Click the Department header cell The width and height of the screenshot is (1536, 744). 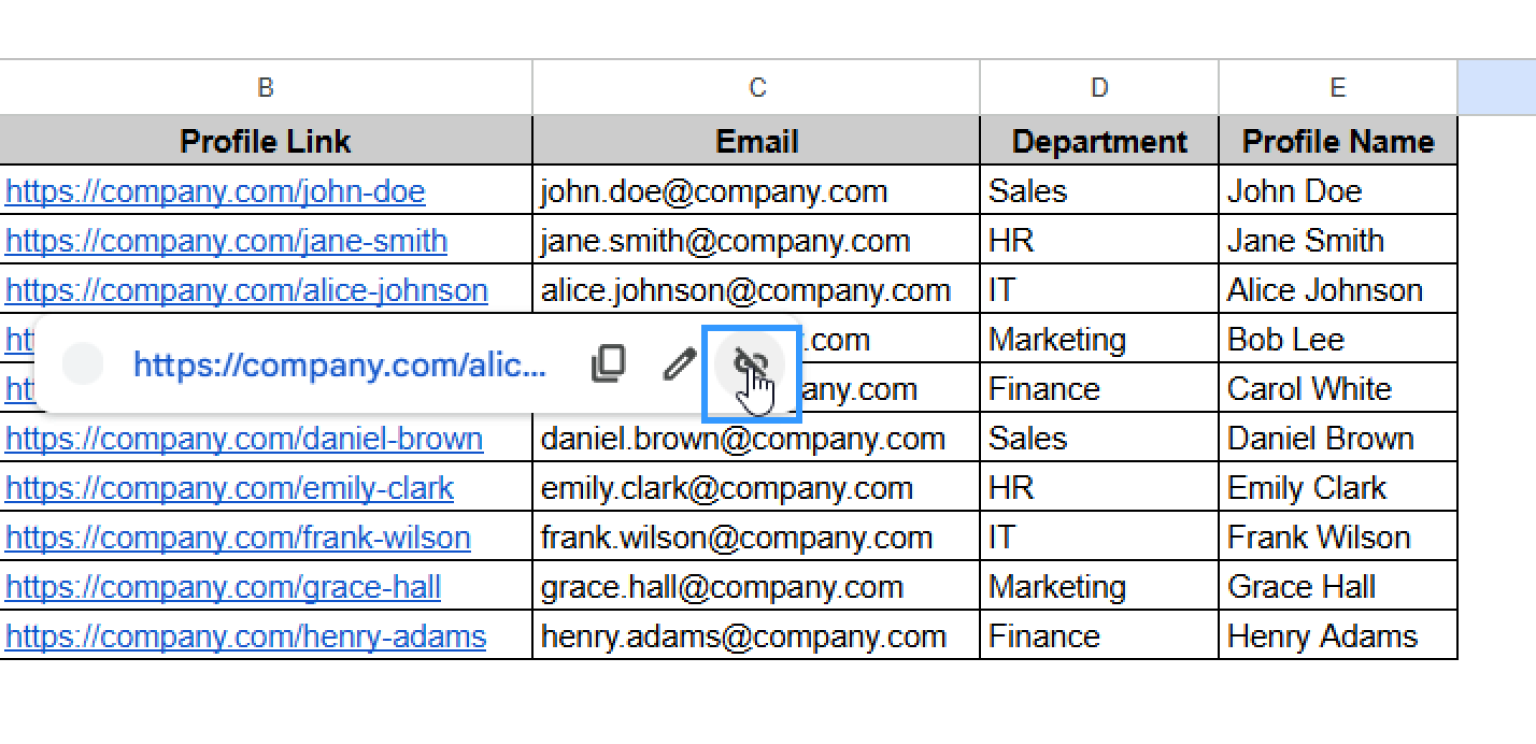tap(1099, 141)
